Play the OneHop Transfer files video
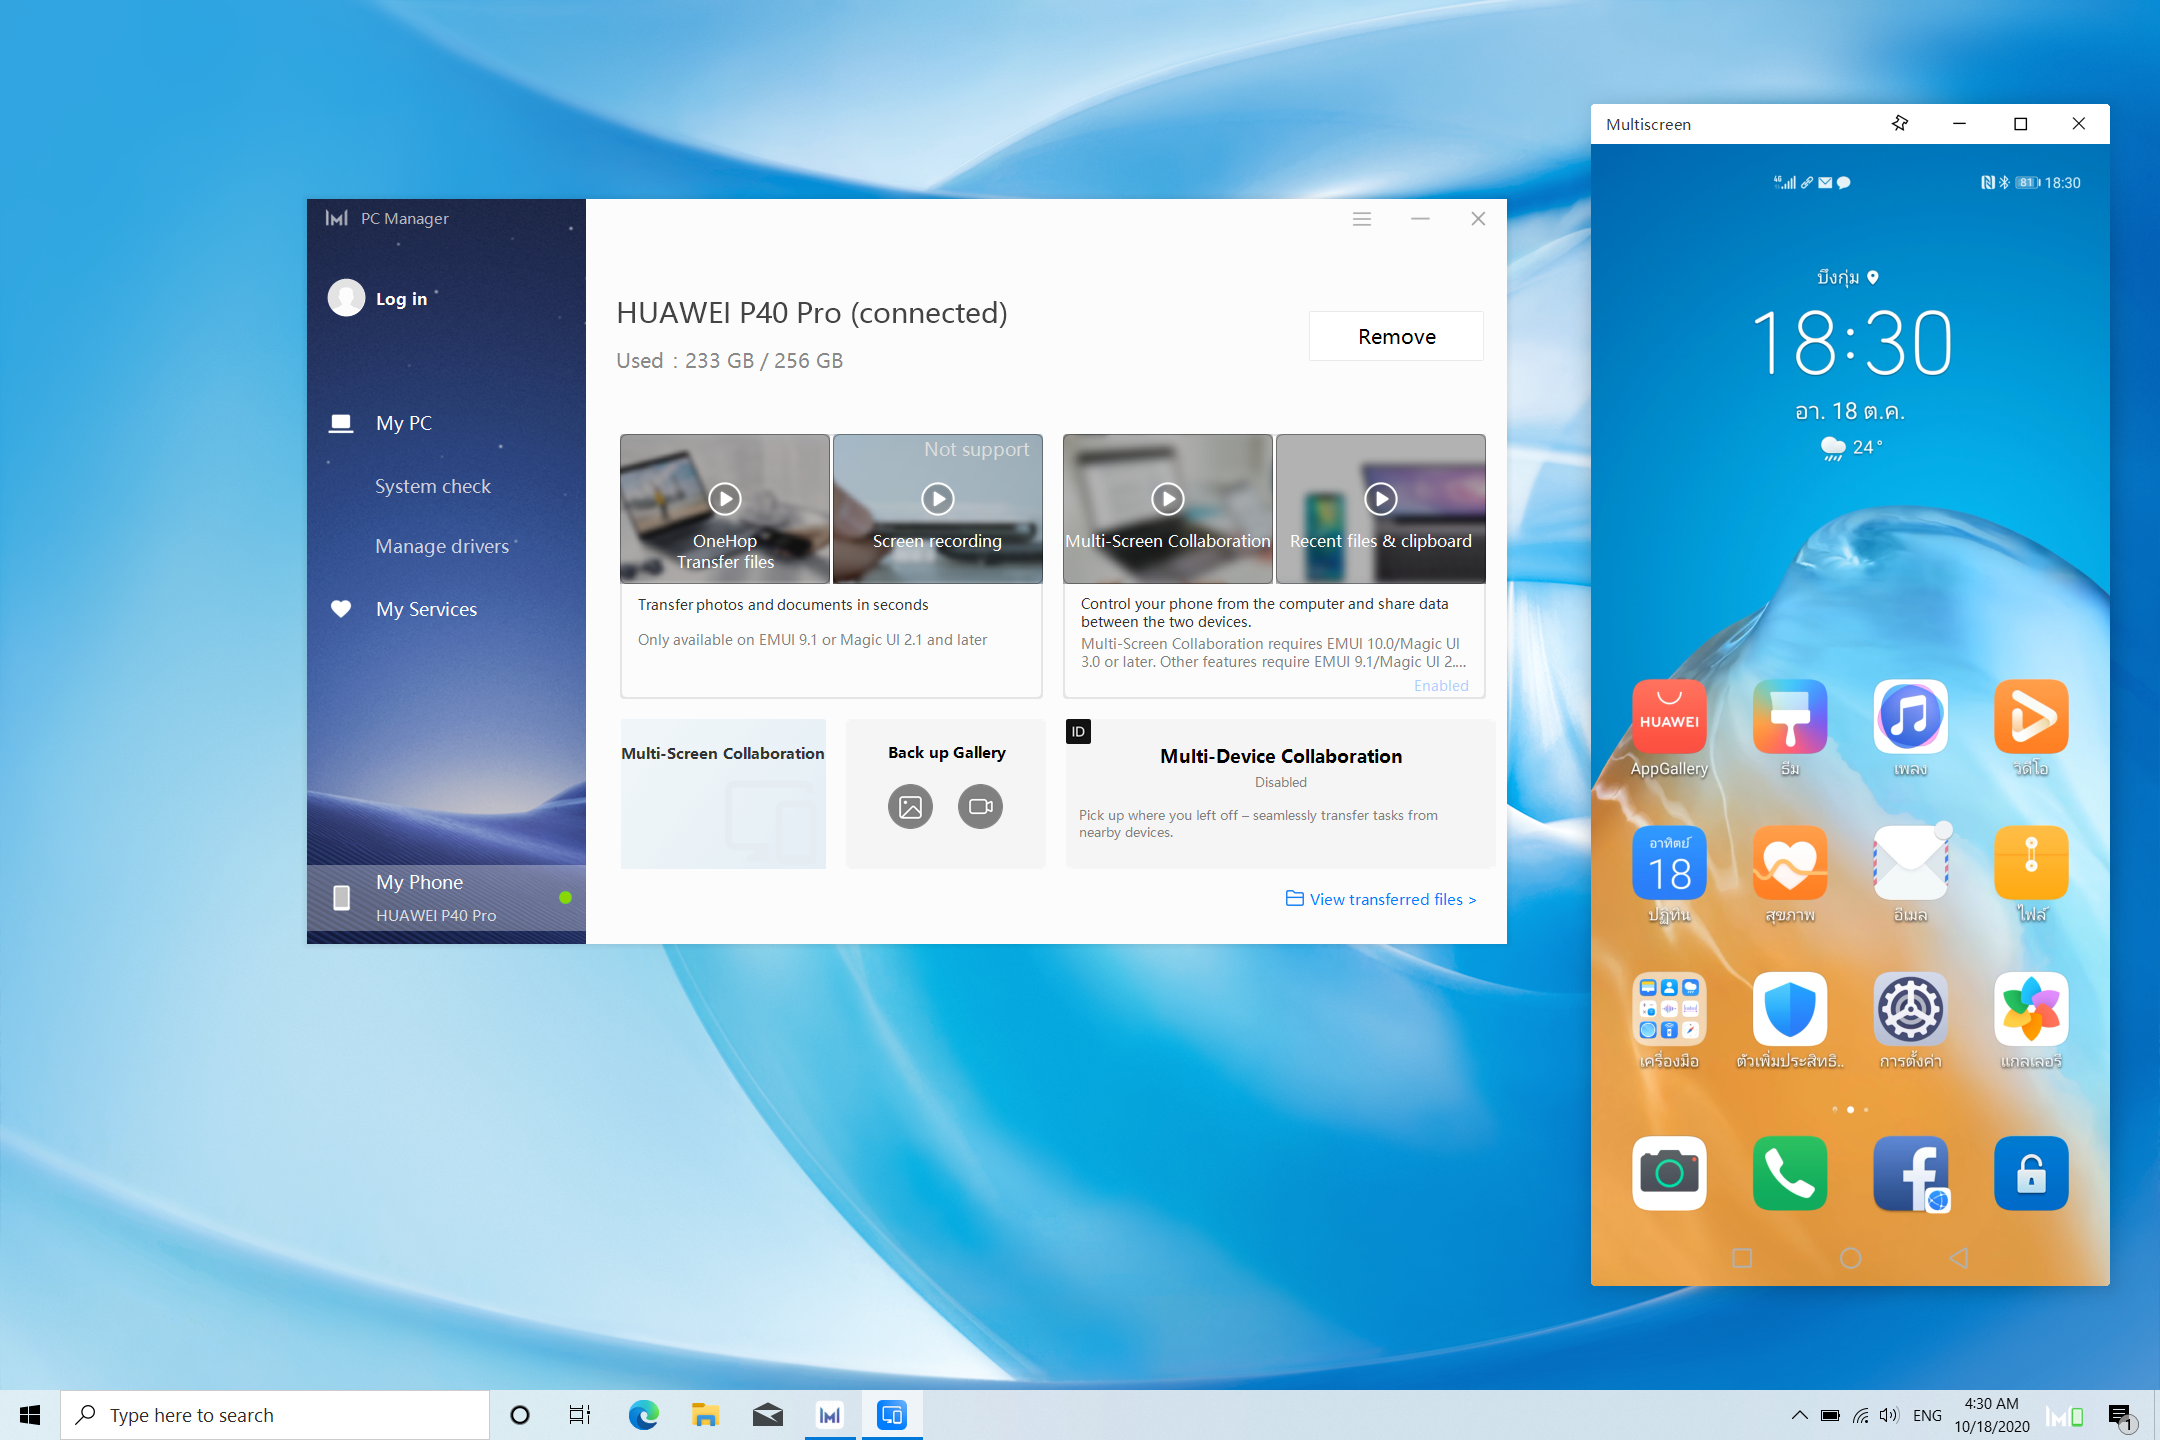The height and width of the screenshot is (1440, 2160). [725, 498]
